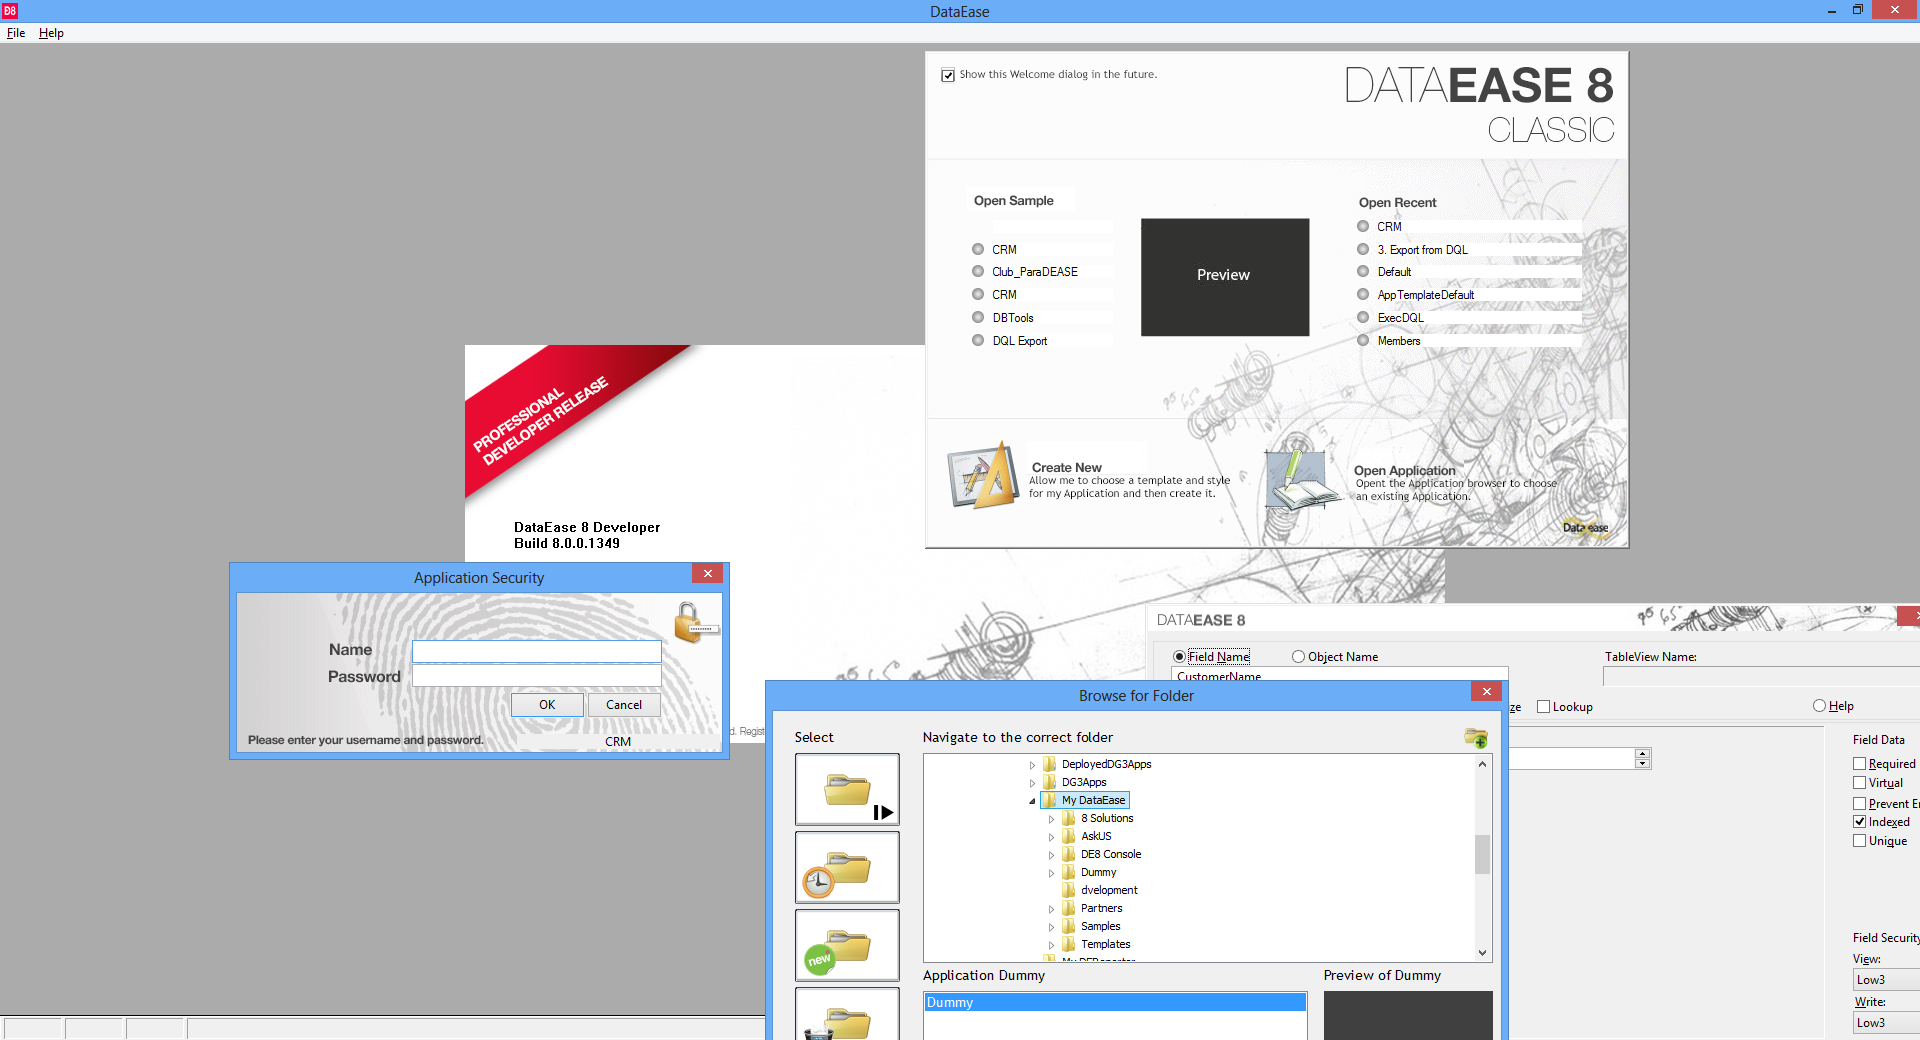Open the Club_ParaDEASE sample application

coord(1035,272)
